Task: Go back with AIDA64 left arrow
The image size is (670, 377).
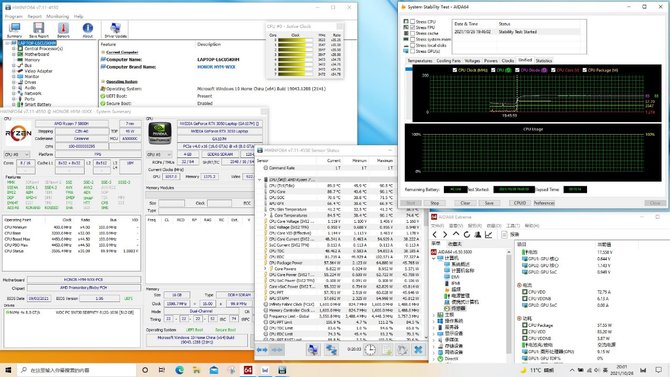Action: point(435,234)
